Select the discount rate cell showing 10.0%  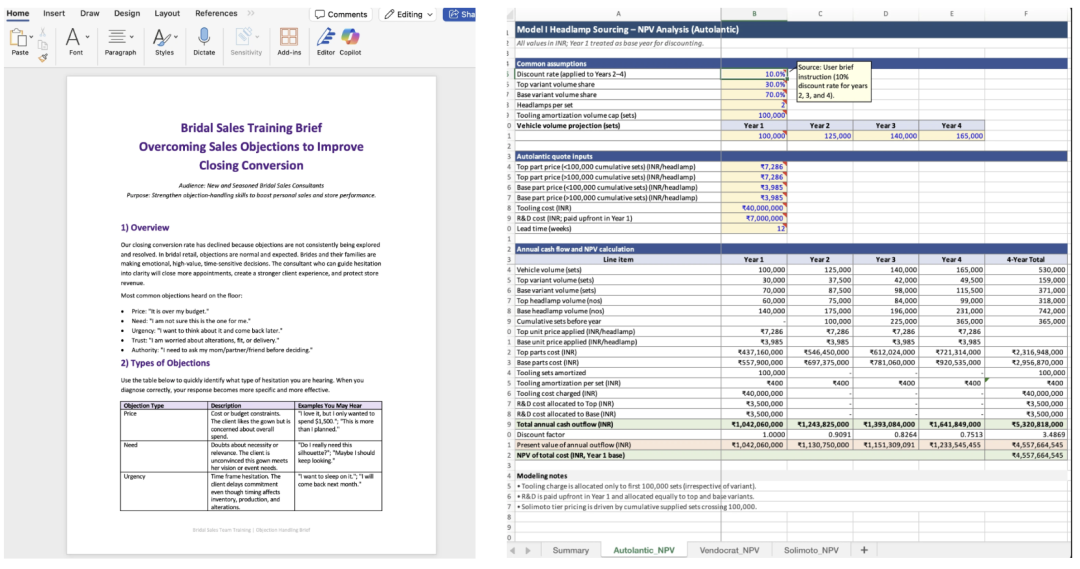(x=753, y=74)
